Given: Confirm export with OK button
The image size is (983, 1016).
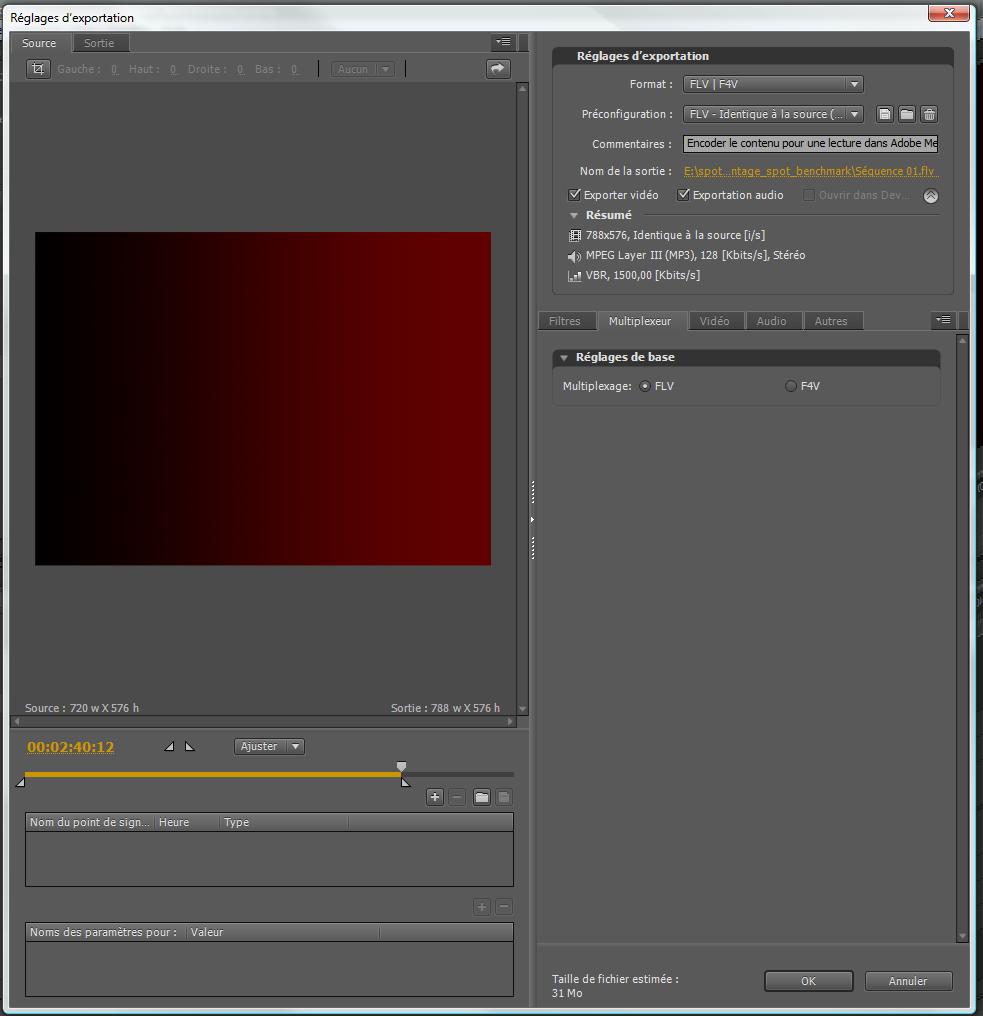Looking at the screenshot, I should point(808,981).
